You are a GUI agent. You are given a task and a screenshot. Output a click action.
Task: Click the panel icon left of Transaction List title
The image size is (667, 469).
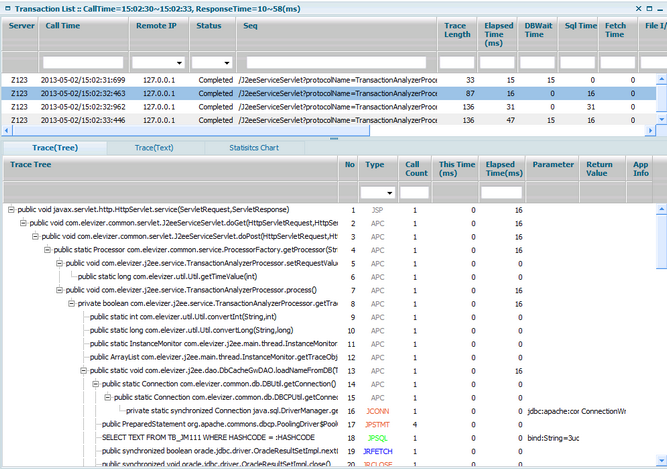8,9
